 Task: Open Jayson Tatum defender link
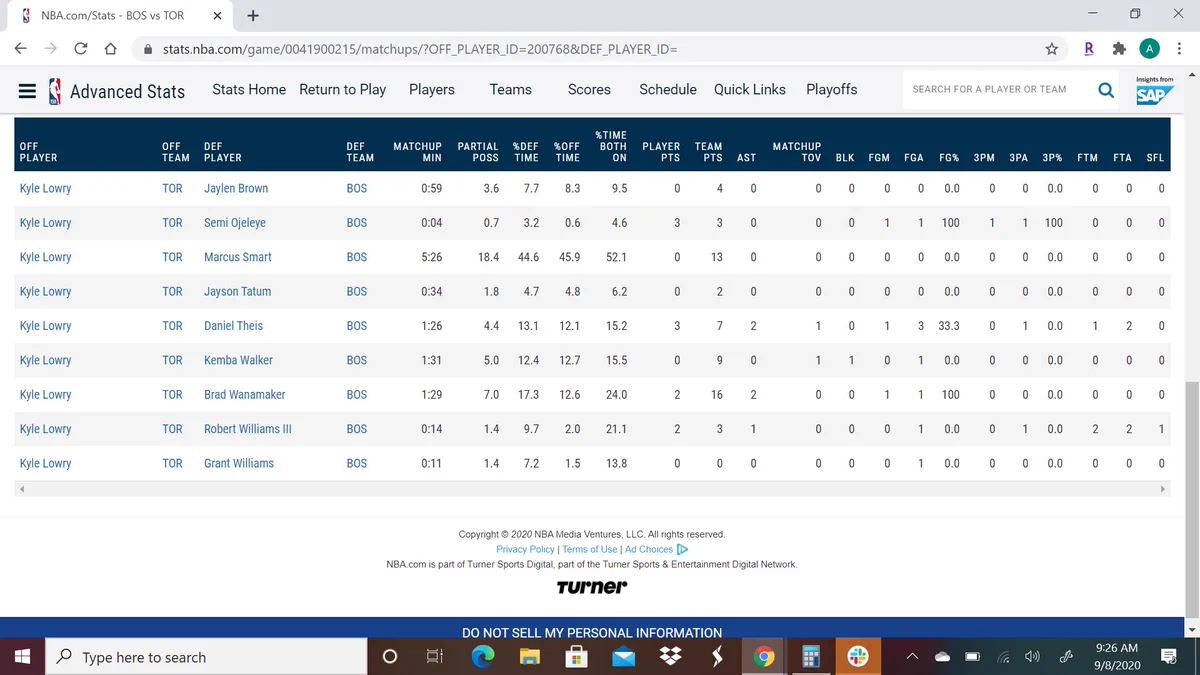pos(237,291)
